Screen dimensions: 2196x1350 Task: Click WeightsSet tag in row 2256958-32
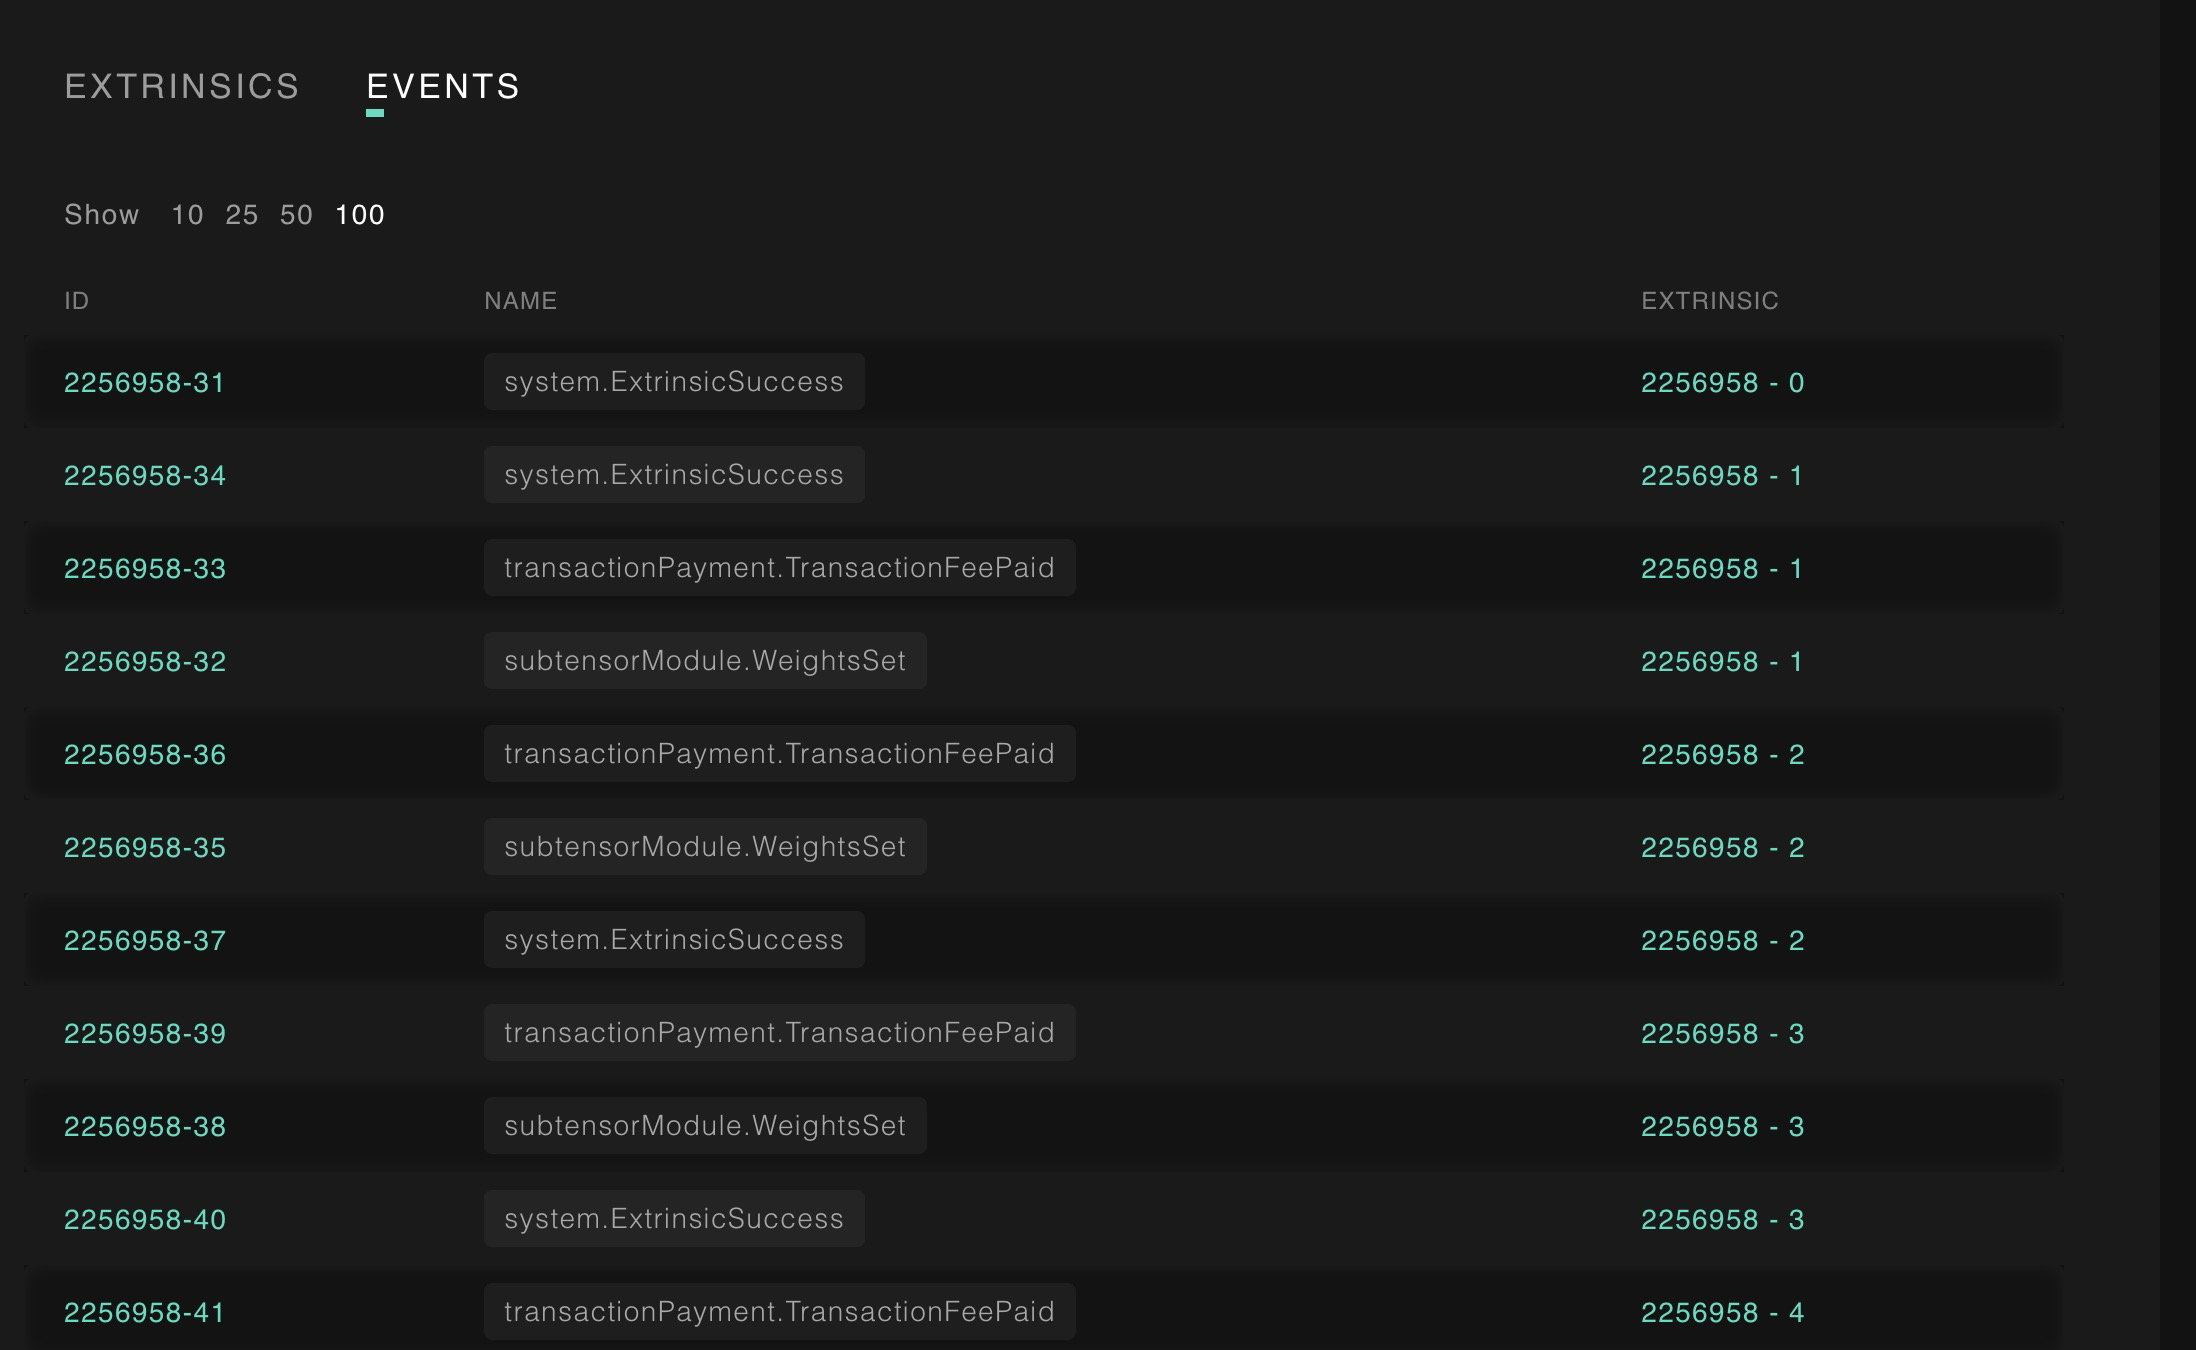[x=705, y=661]
